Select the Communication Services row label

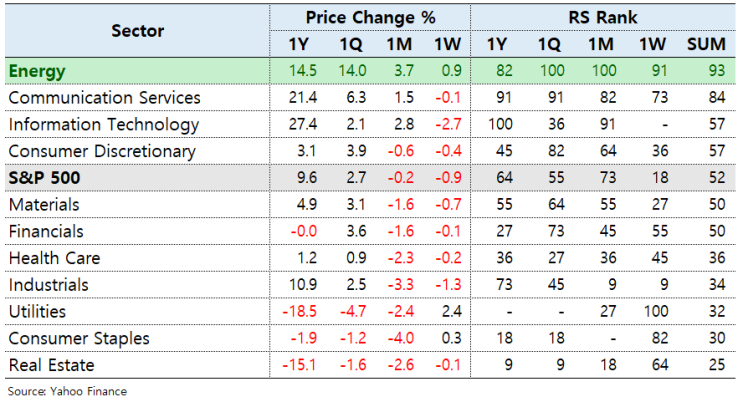tap(104, 98)
